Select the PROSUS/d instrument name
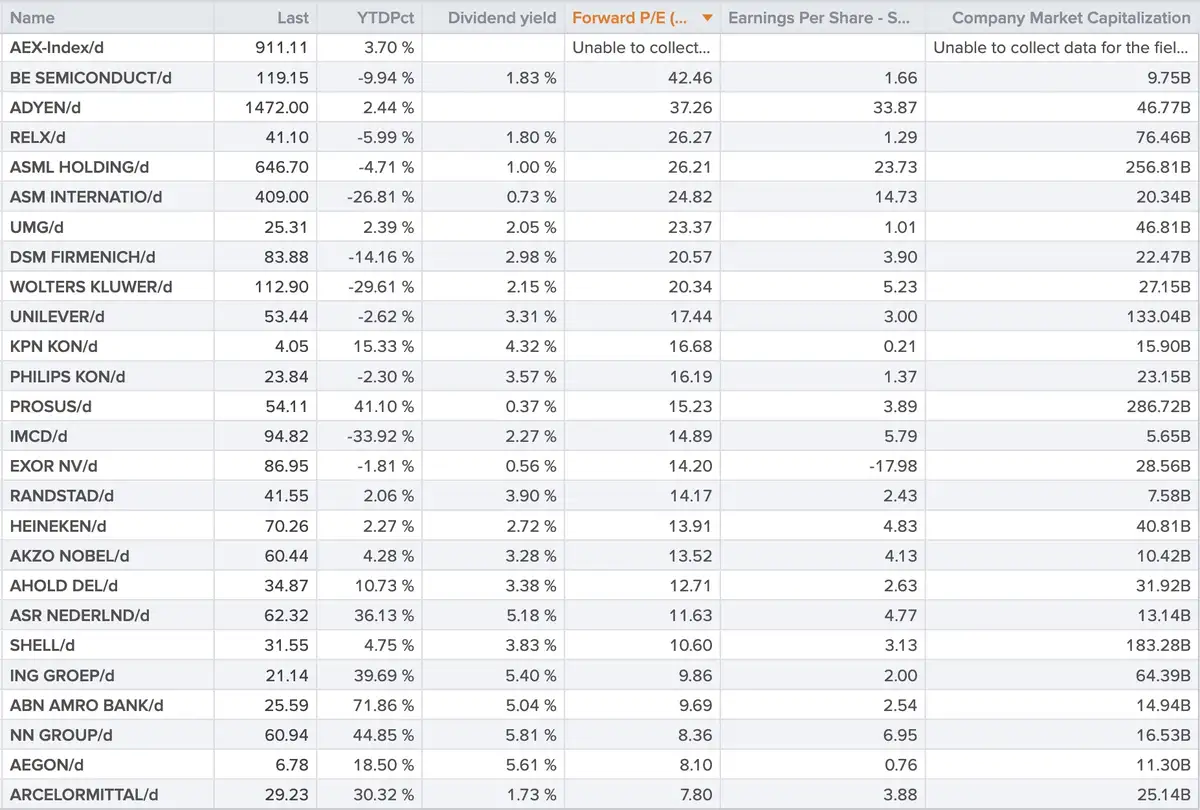 coord(51,407)
